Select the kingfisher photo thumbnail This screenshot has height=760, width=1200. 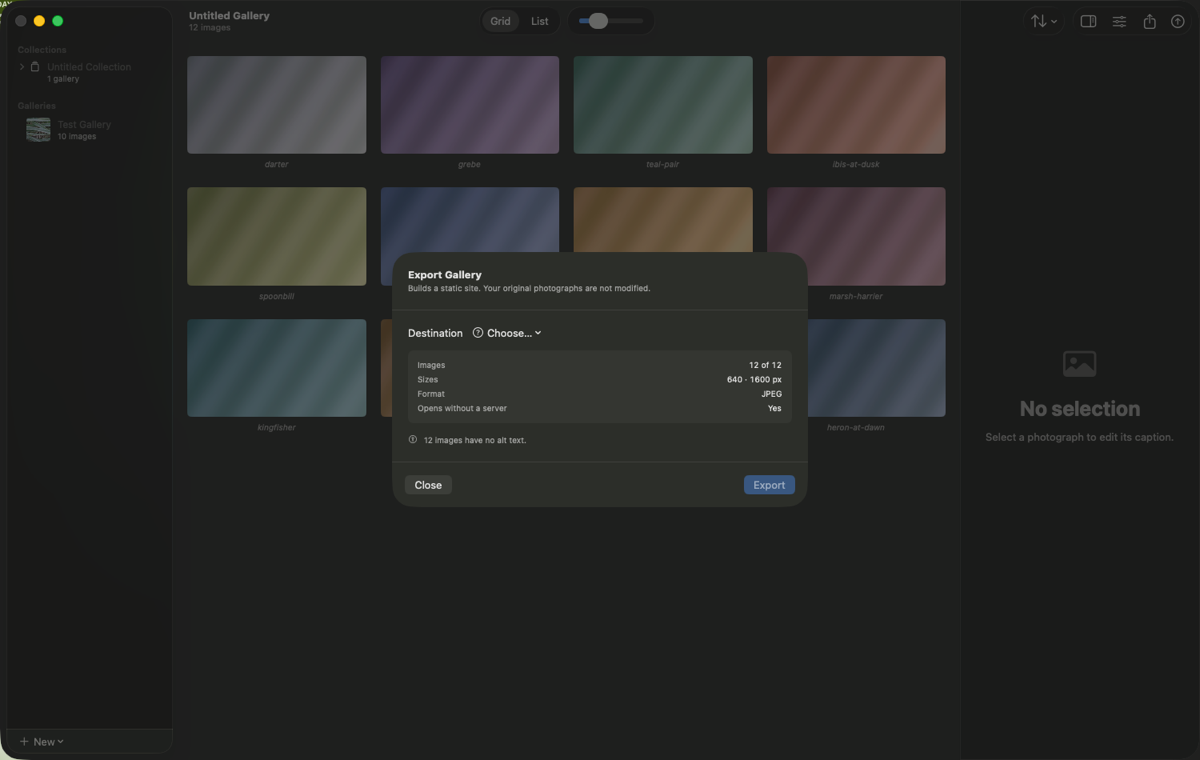[x=276, y=368]
